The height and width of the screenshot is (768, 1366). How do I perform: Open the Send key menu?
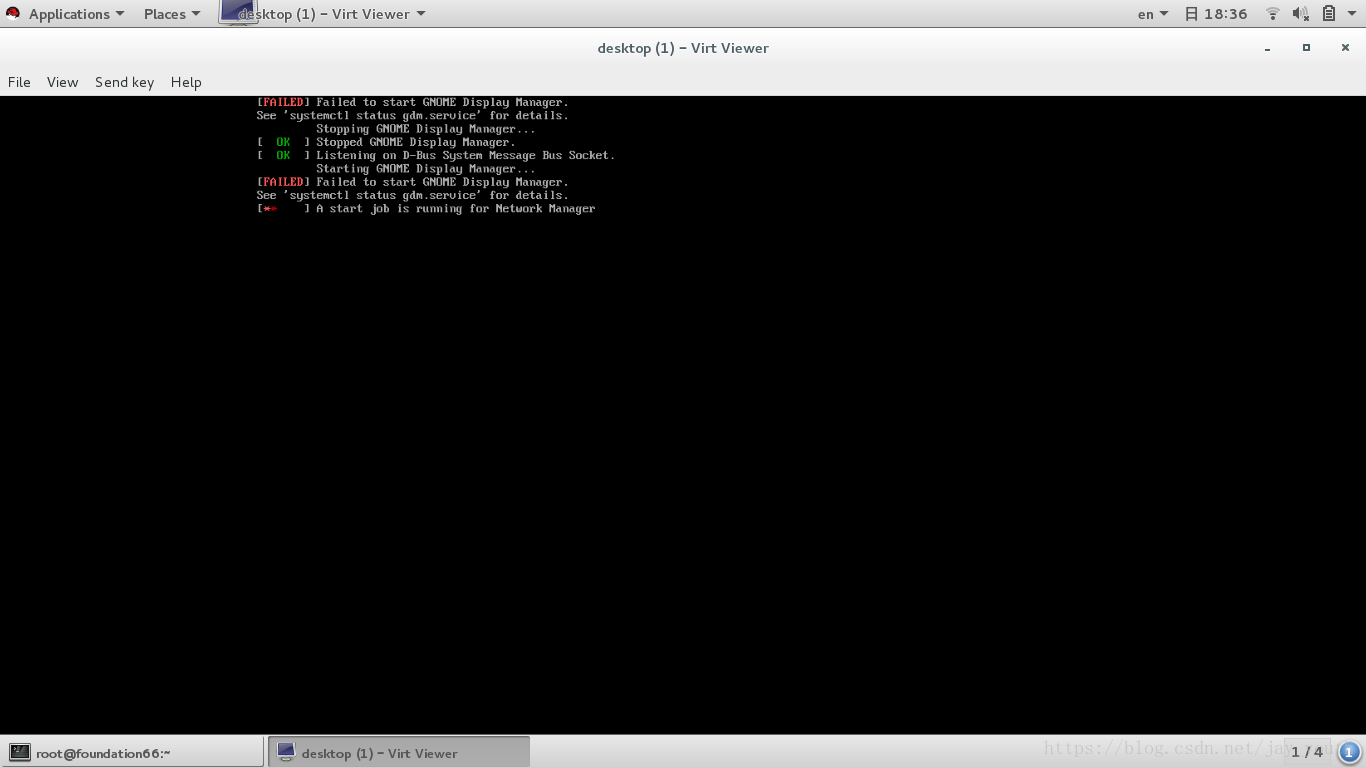[x=124, y=82]
